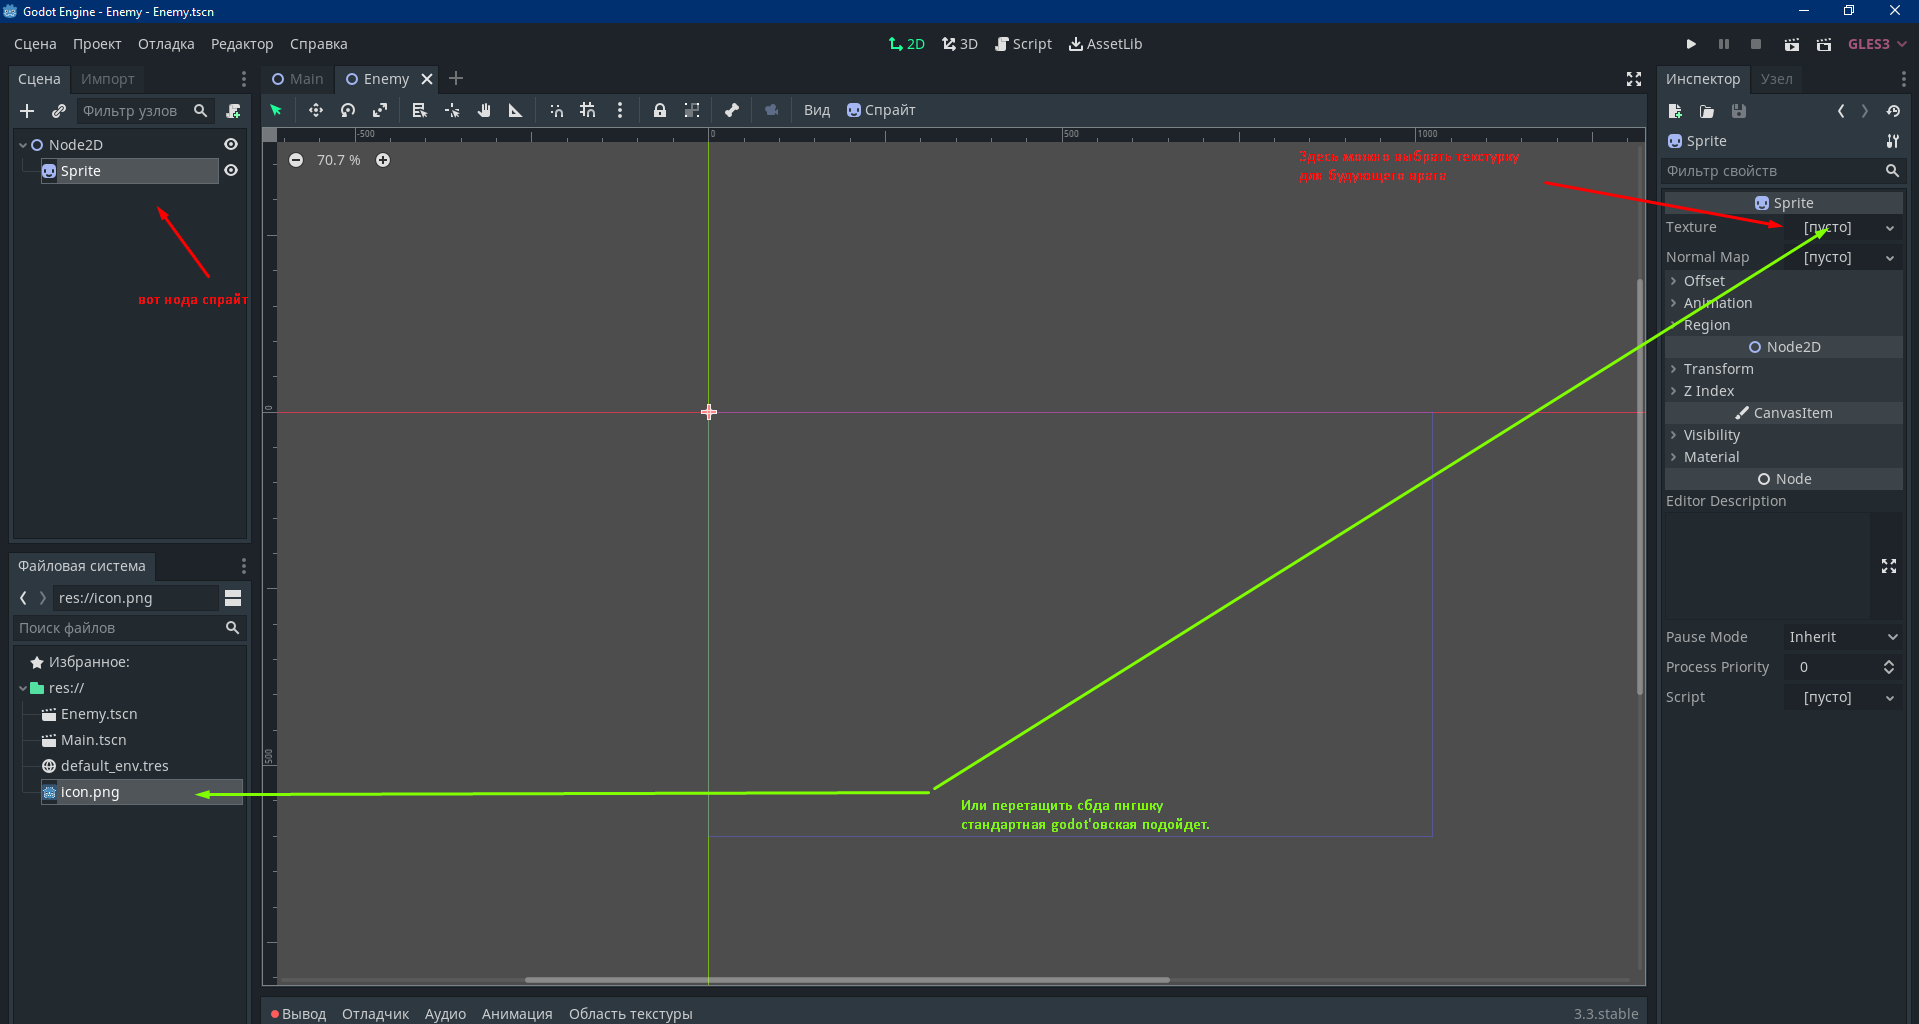Screen dimensions: 1919x1024
Task: Open the Проект menu
Action: [97, 44]
